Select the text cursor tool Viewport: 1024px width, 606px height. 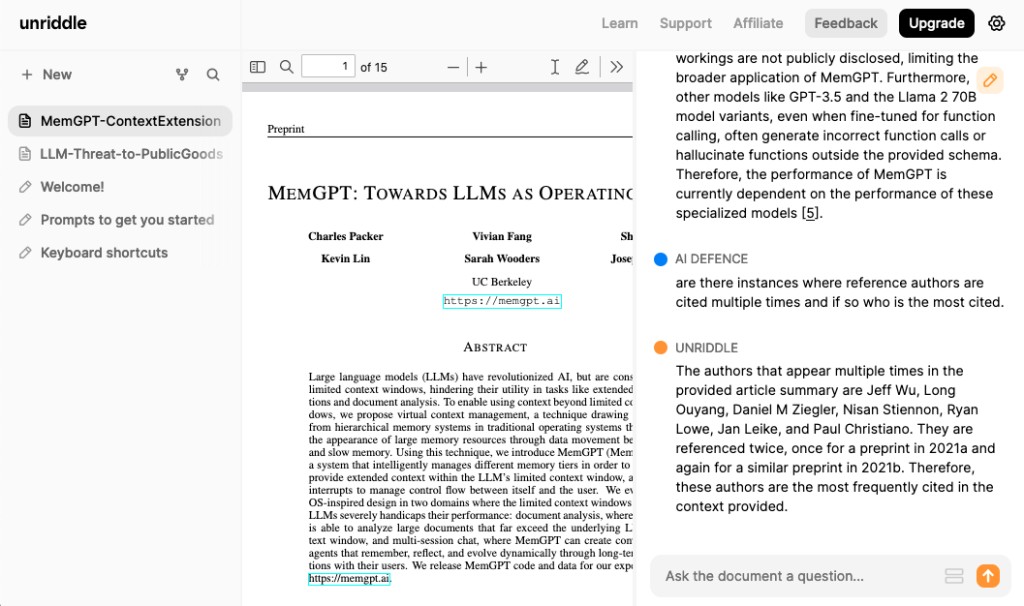(x=555, y=67)
